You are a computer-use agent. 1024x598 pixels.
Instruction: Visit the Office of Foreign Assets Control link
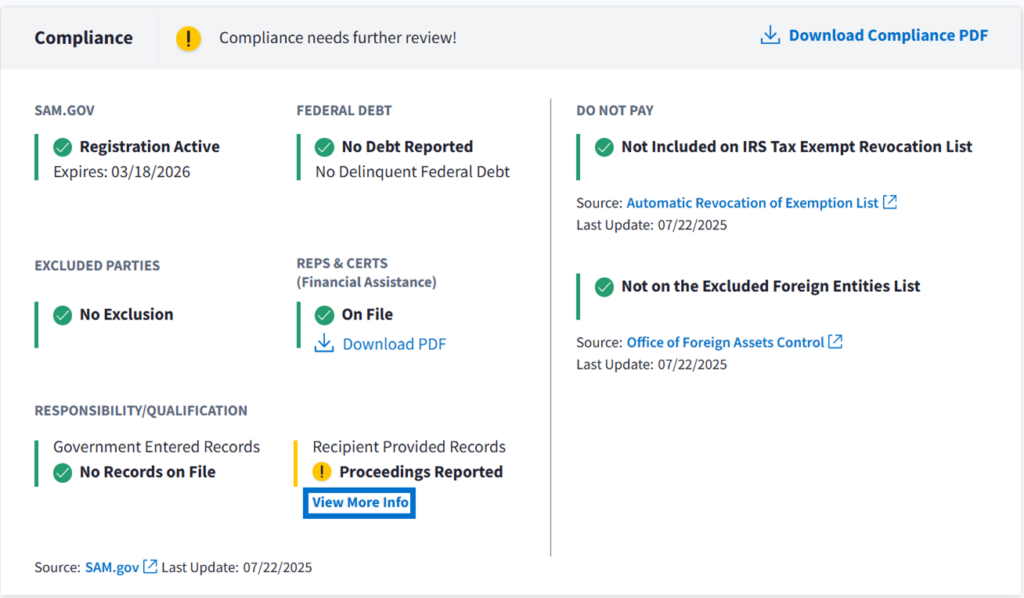click(725, 342)
